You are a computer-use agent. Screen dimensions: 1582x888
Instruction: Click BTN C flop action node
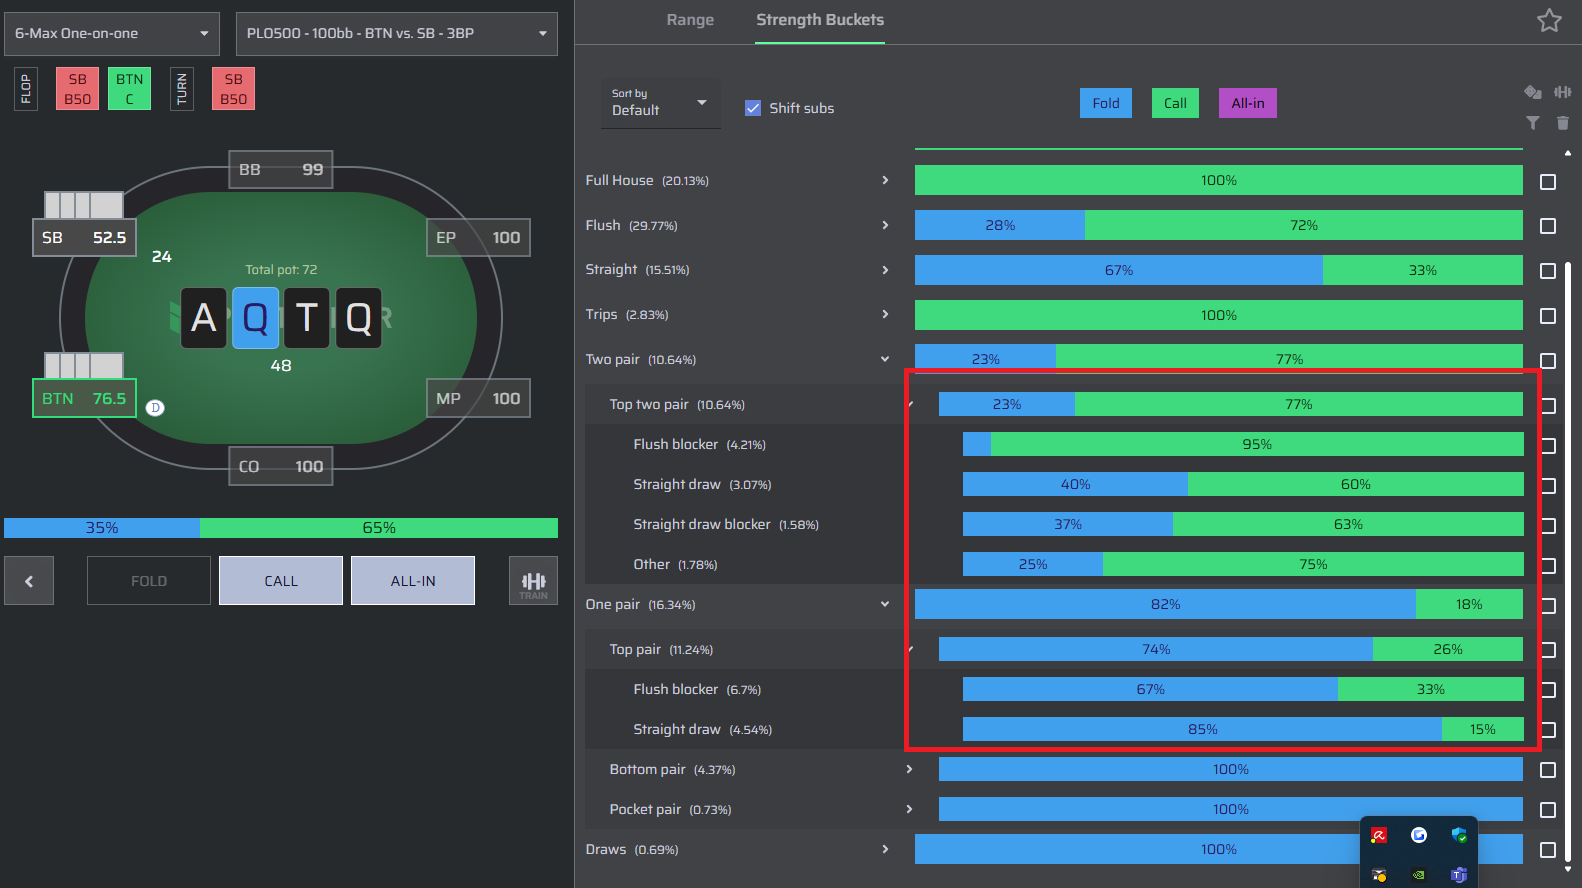point(129,89)
